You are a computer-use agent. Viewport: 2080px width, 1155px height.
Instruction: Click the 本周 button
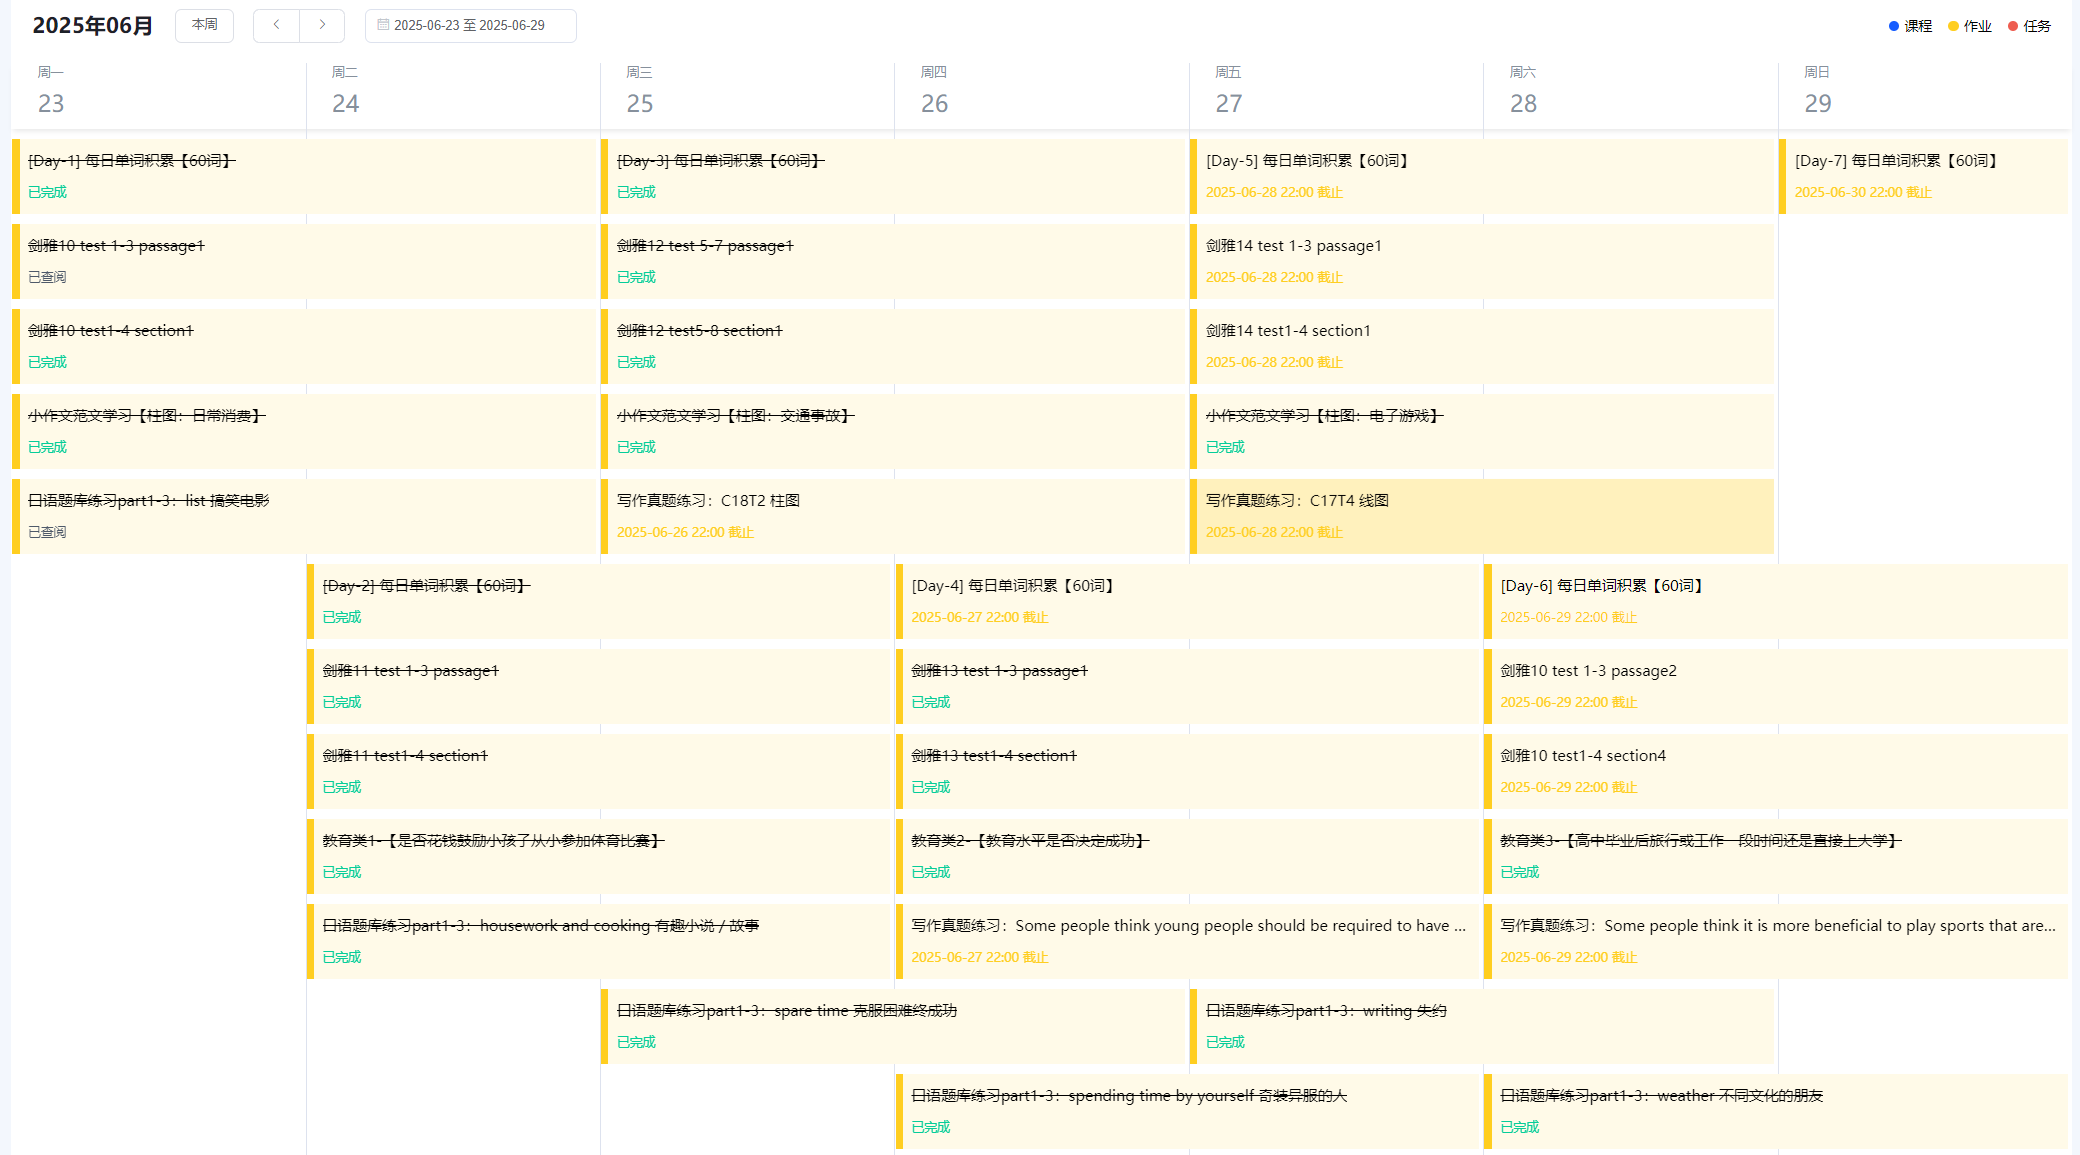point(204,25)
